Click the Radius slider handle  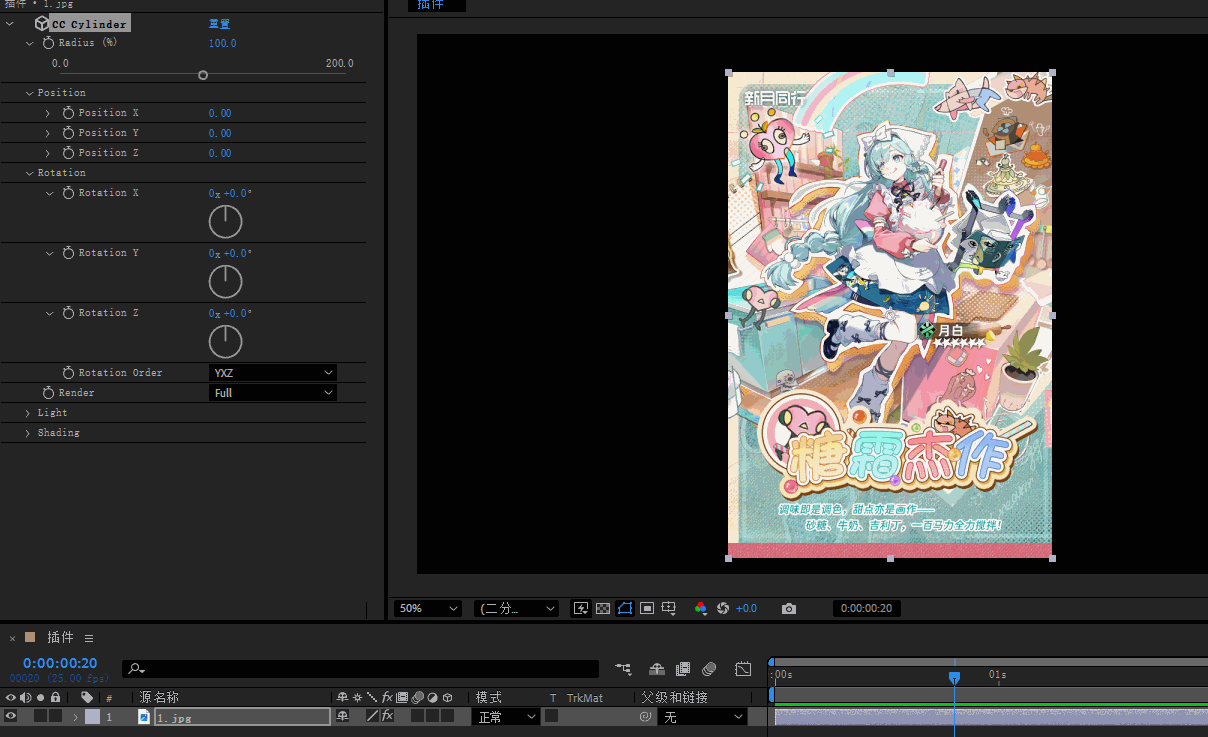(203, 75)
